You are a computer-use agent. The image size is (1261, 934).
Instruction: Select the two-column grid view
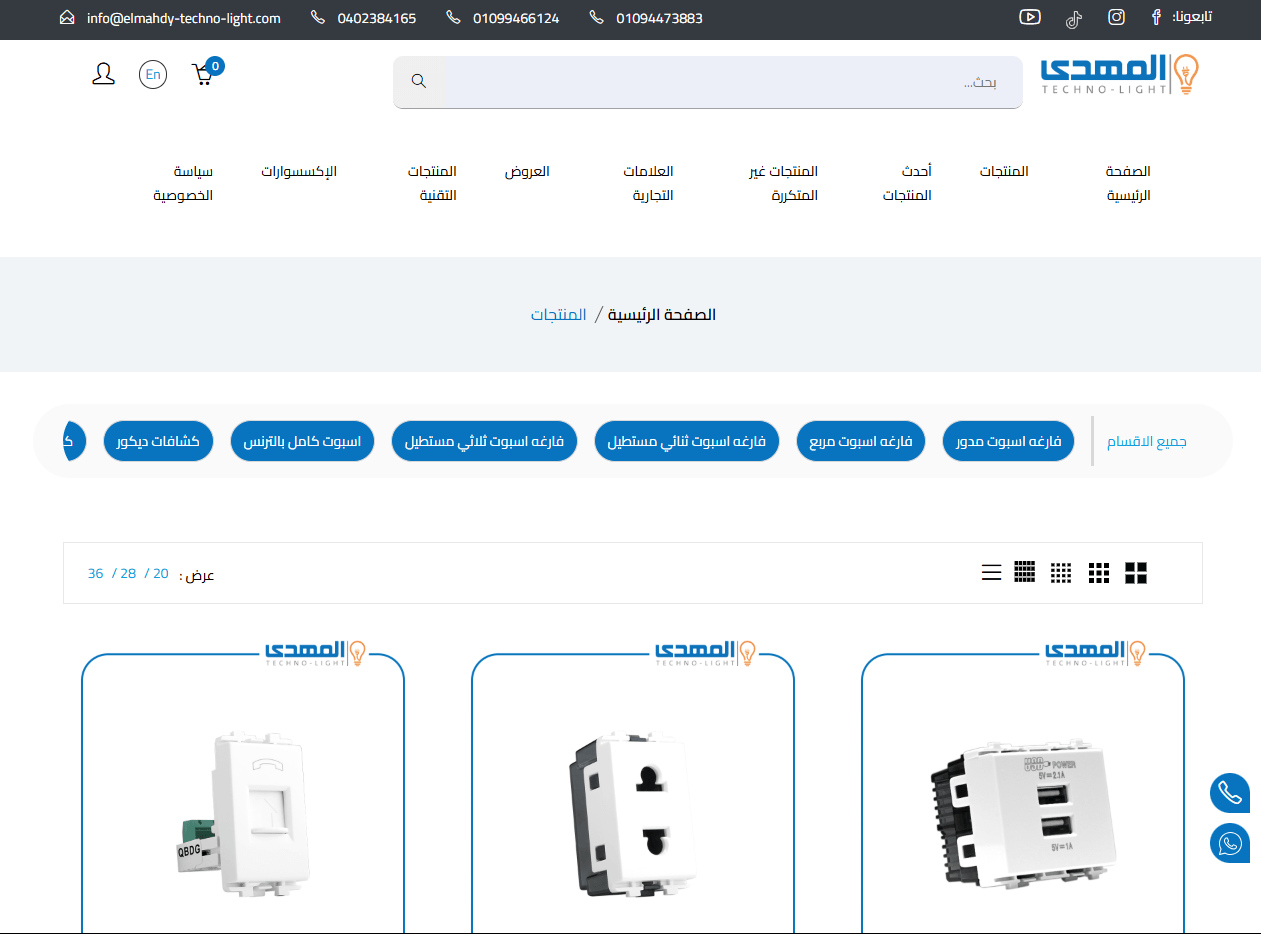pyautogui.click(x=1135, y=573)
